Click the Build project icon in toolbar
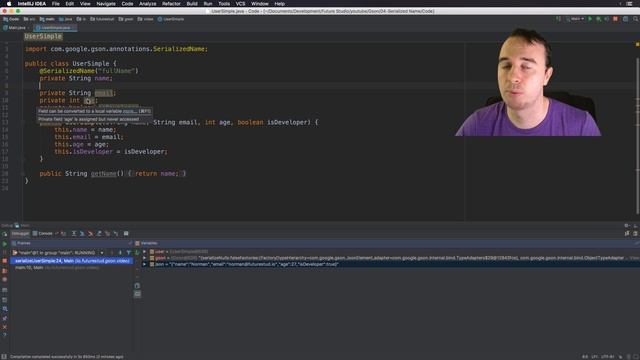 pos(558,19)
